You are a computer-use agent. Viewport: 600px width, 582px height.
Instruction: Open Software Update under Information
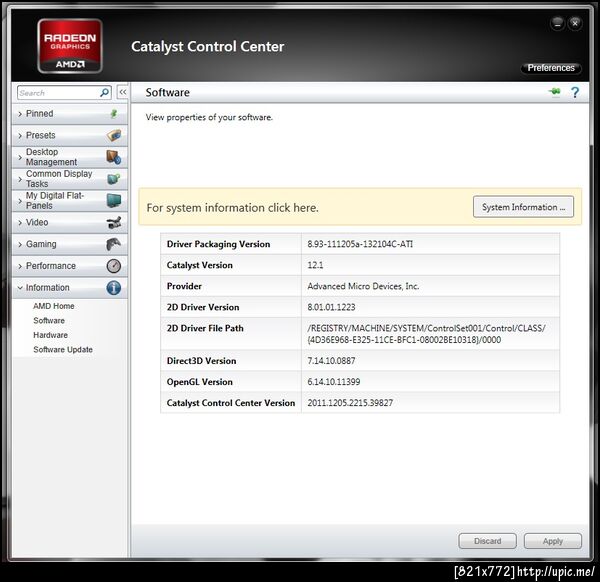[63, 350]
